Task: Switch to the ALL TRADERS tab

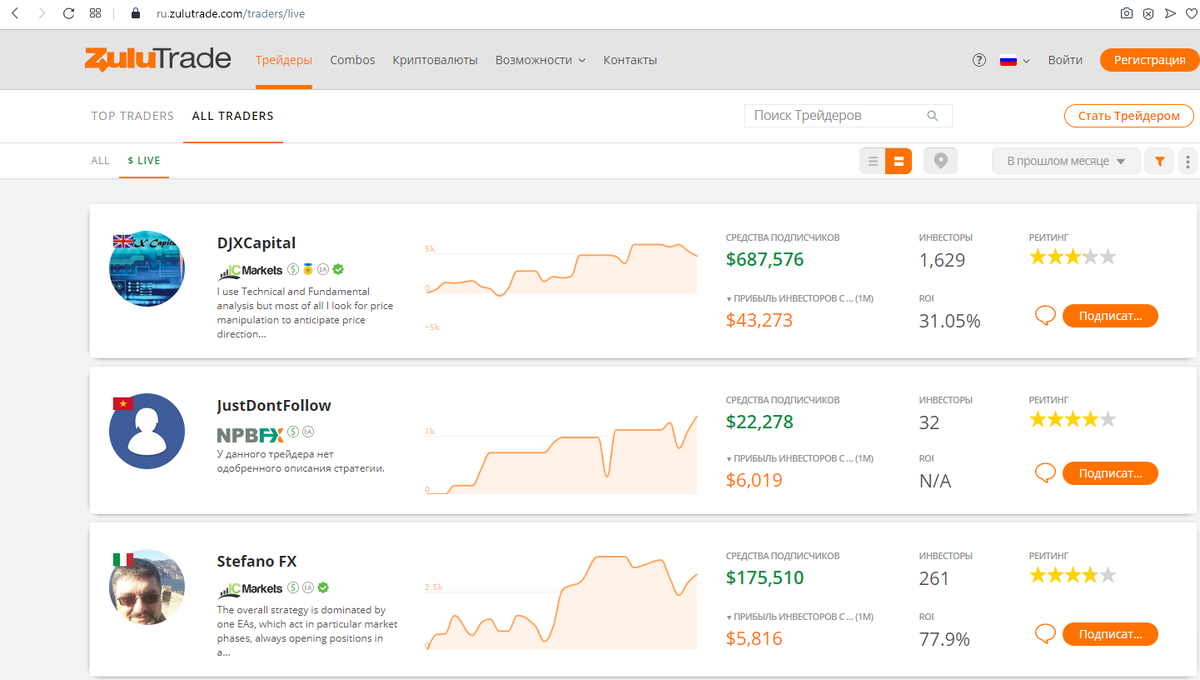Action: (x=233, y=116)
